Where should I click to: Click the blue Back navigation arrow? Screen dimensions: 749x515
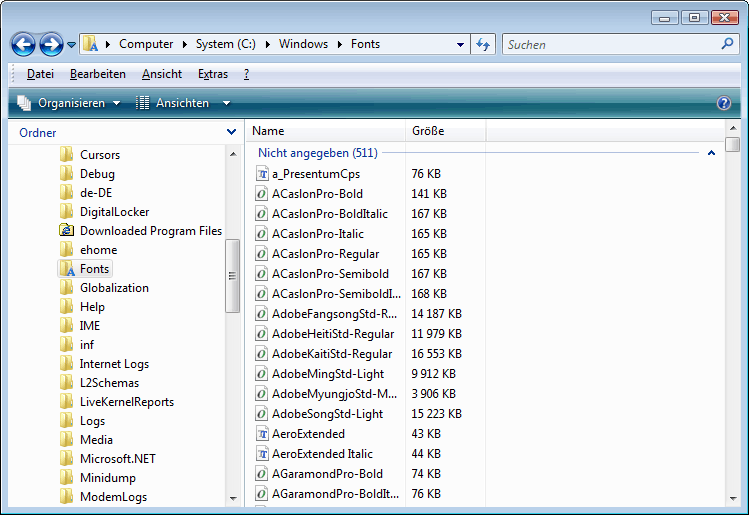pos(24,44)
